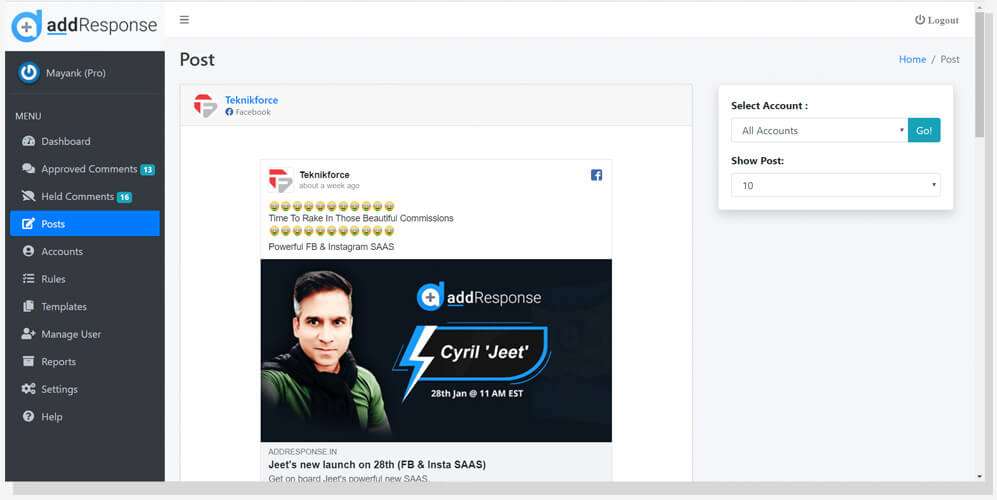Click the Dashboard gauge icon

coord(29,141)
